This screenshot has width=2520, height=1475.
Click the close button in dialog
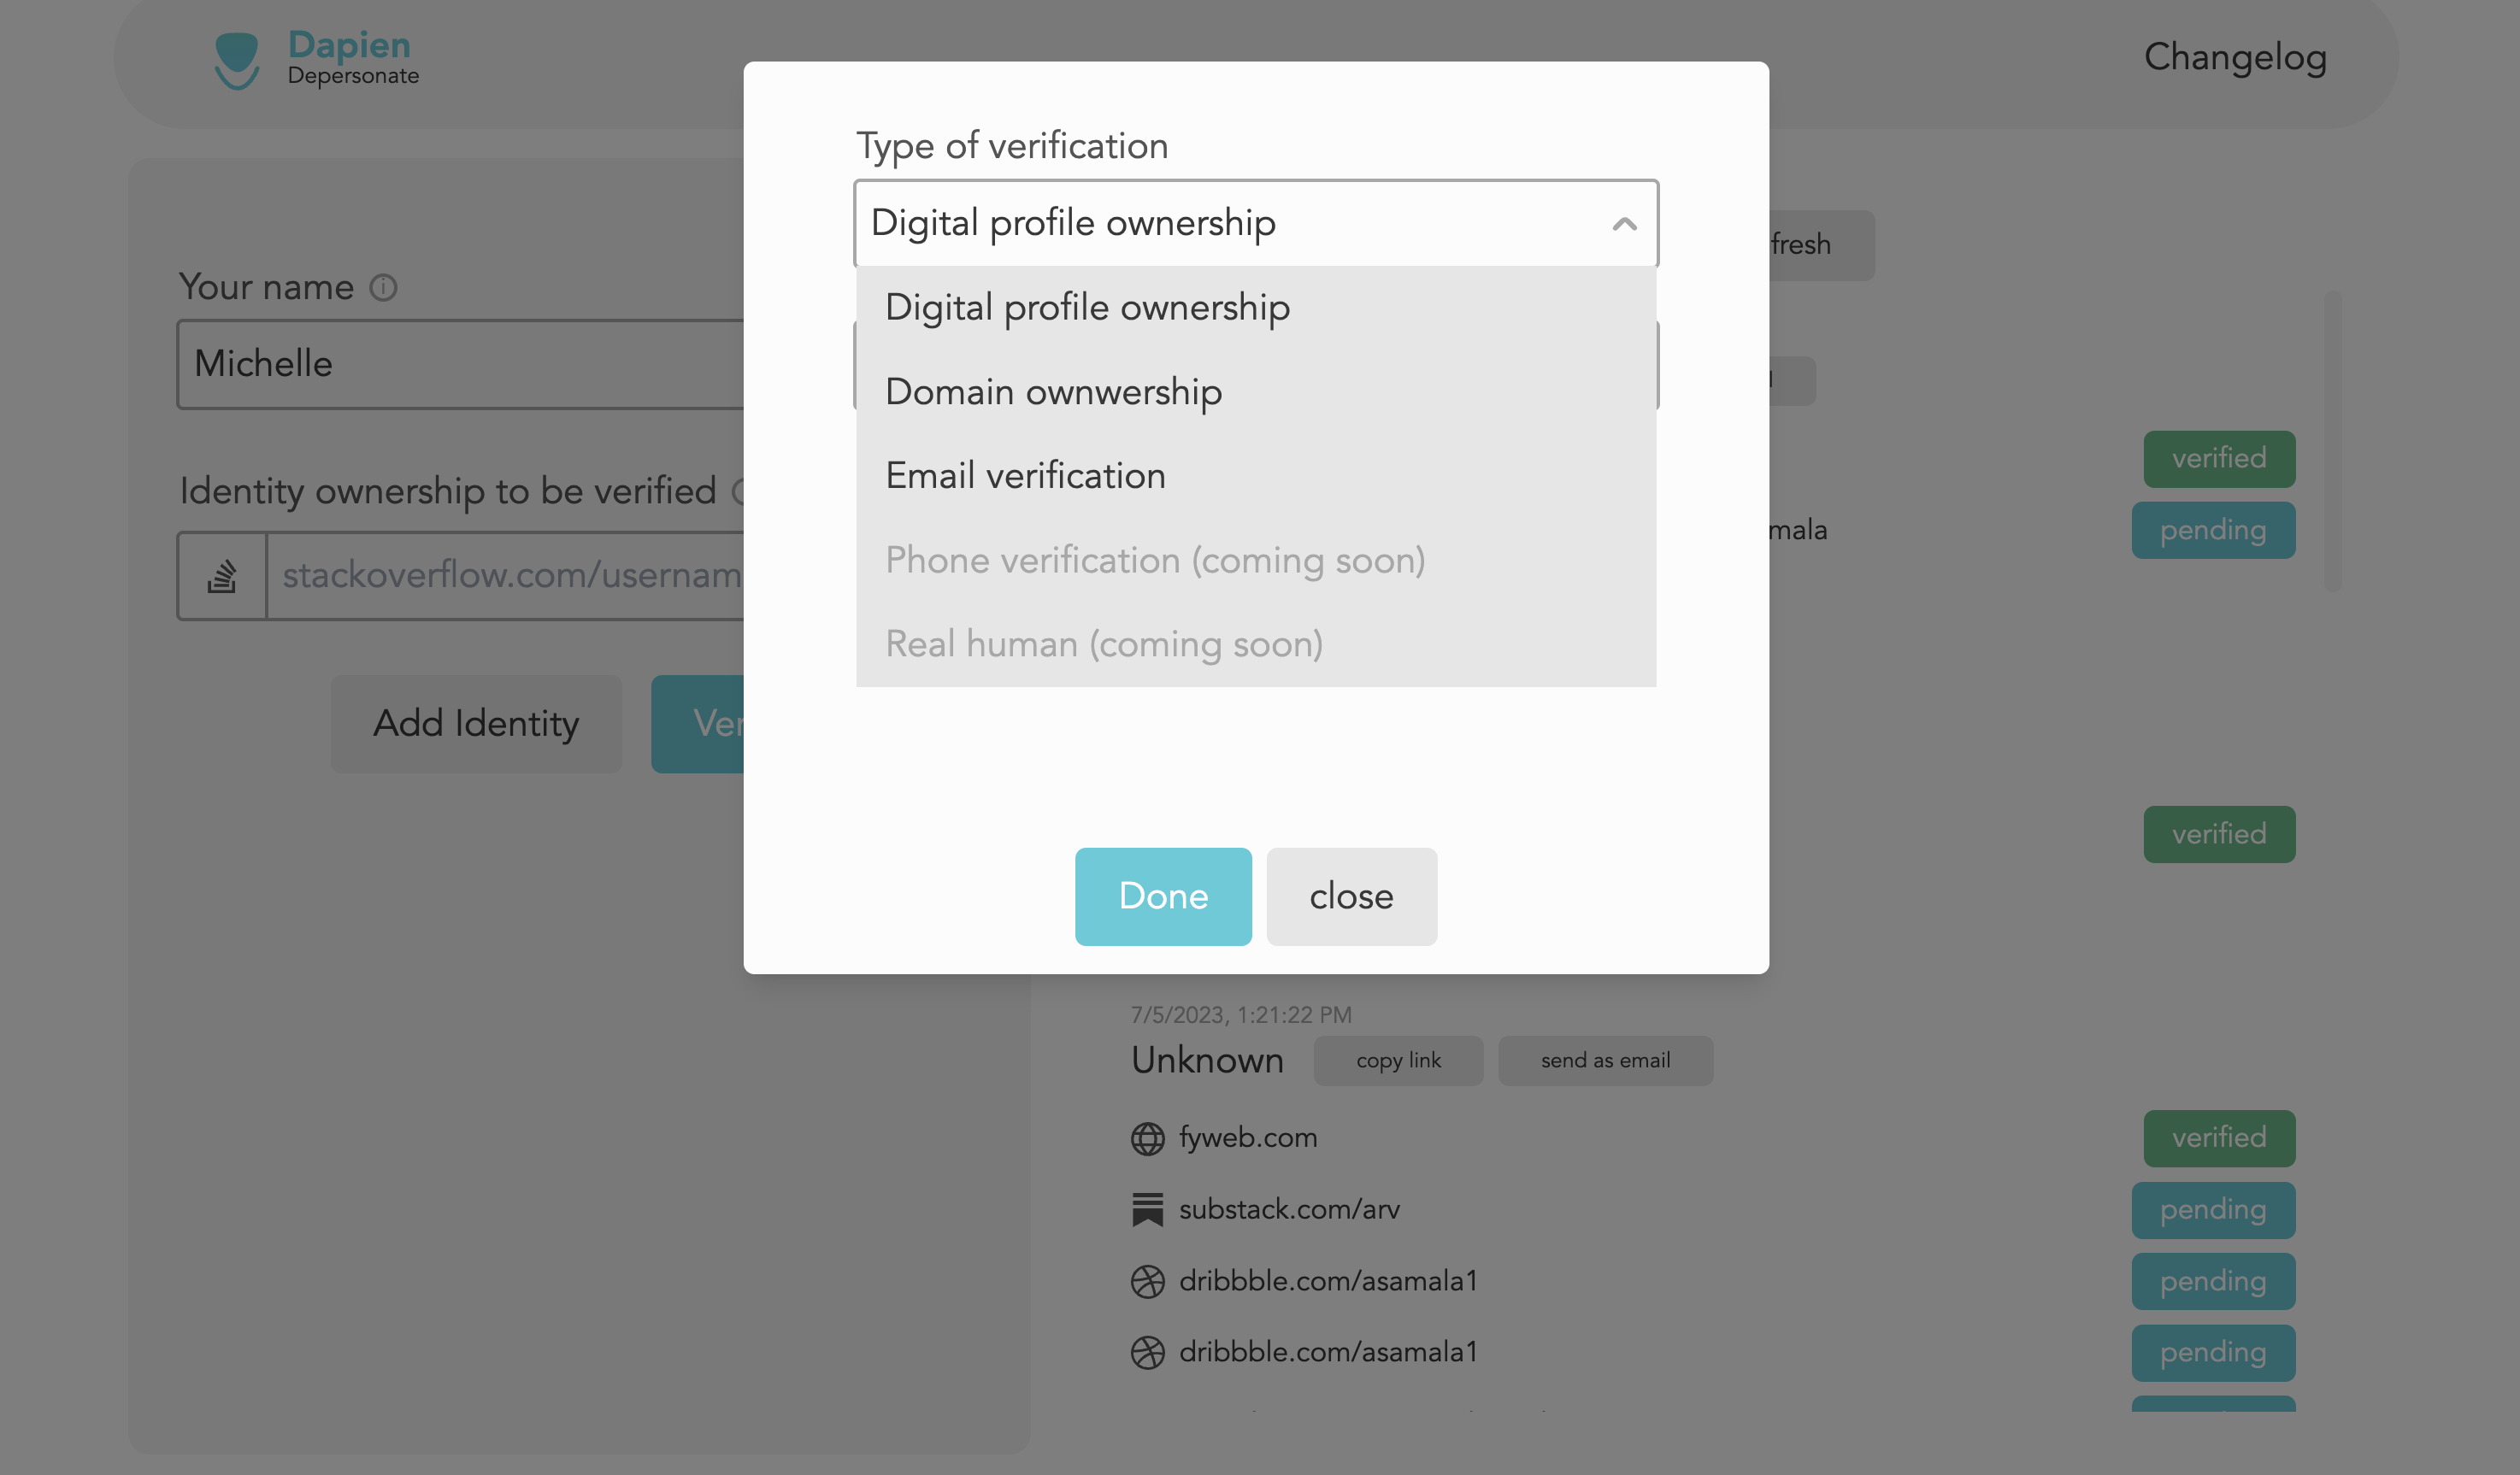coord(1351,896)
